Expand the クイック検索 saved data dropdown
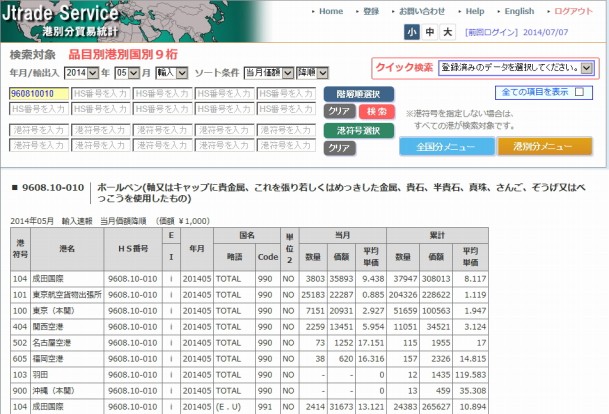This screenshot has width=609, height=414. pyautogui.click(x=516, y=68)
